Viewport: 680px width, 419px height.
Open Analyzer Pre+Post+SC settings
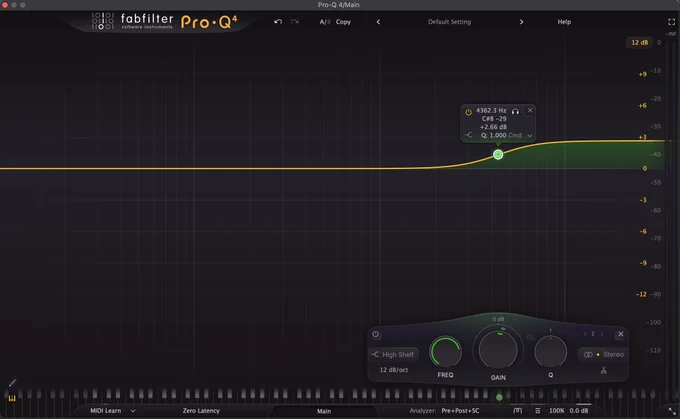point(460,410)
